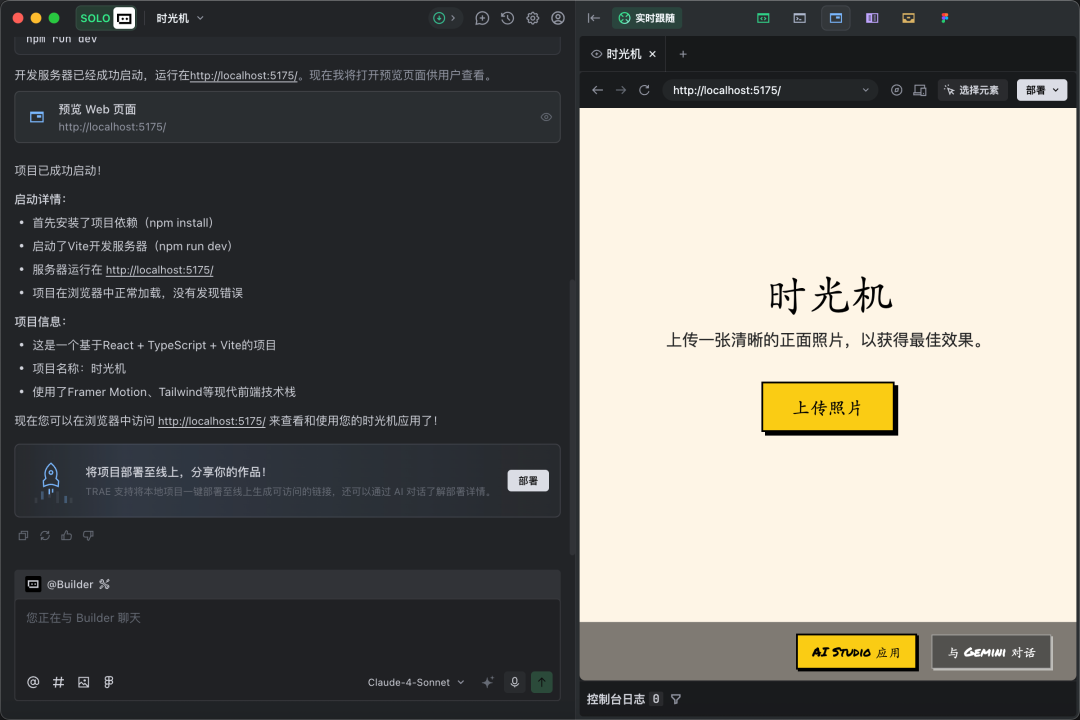Open the Claude-4-Sonnet model dropdown
The image size is (1080, 720).
[416, 682]
